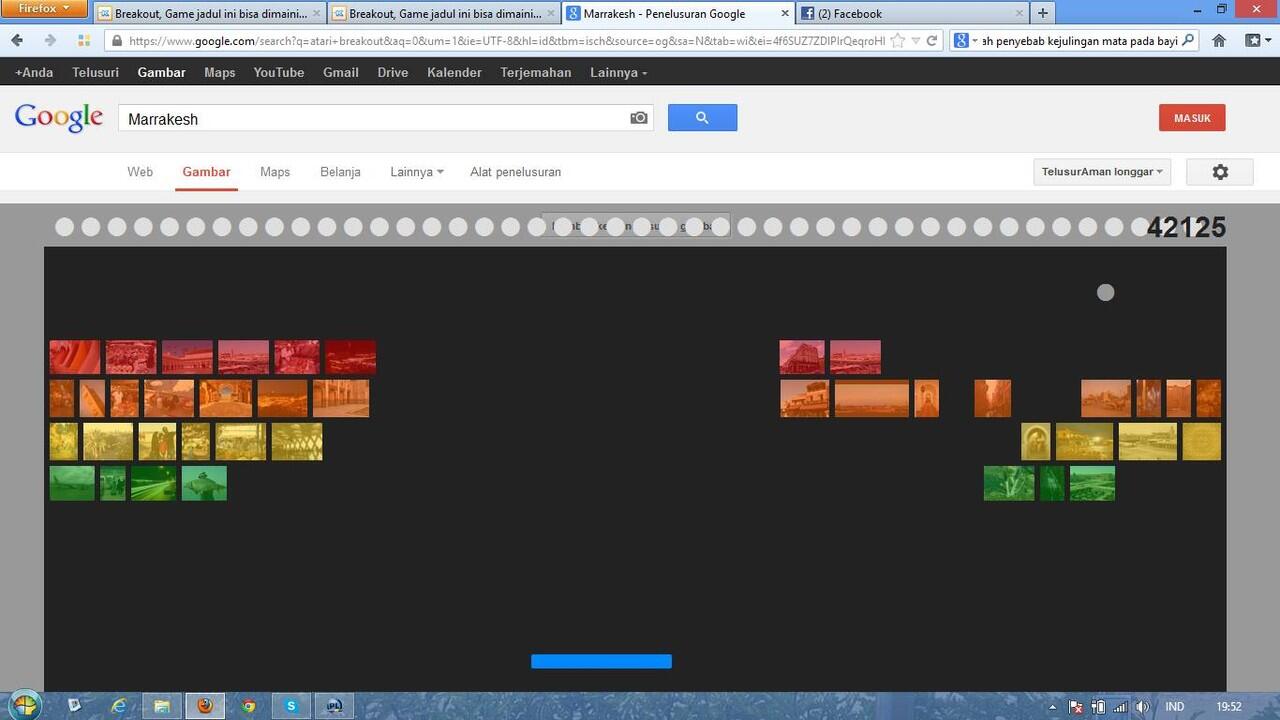Click the Firefox taskbar icon
This screenshot has width=1280, height=720.
tap(205, 706)
